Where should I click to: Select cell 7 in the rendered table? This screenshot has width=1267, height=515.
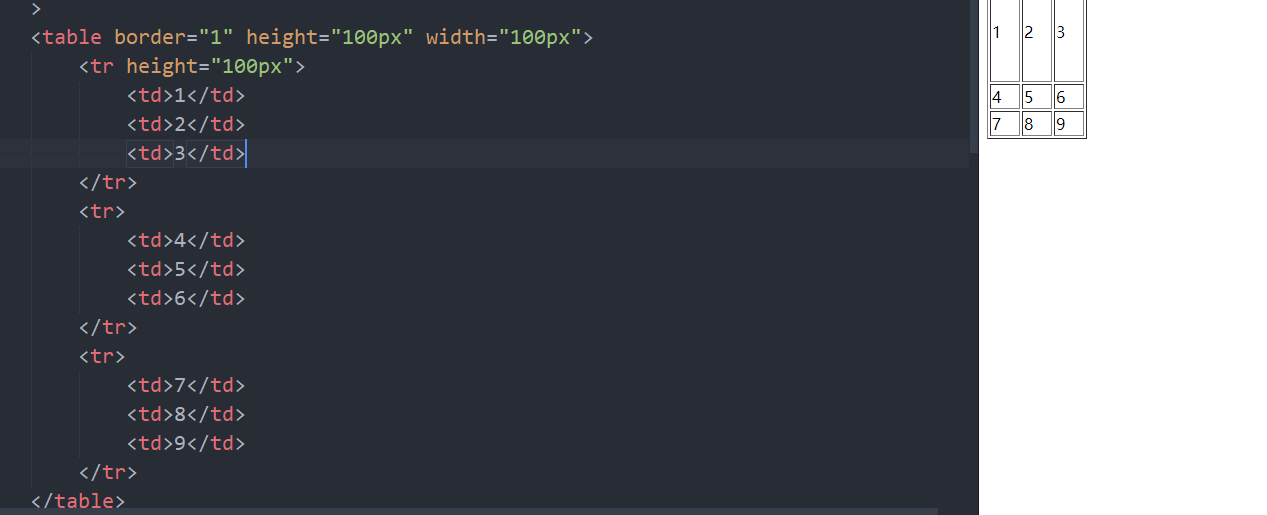[1005, 124]
